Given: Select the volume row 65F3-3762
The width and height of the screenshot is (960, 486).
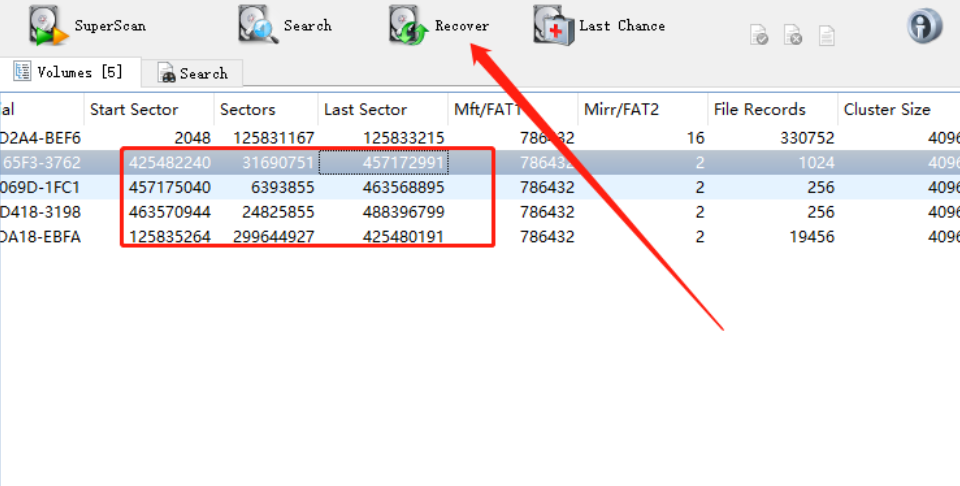Looking at the screenshot, I should (x=480, y=163).
